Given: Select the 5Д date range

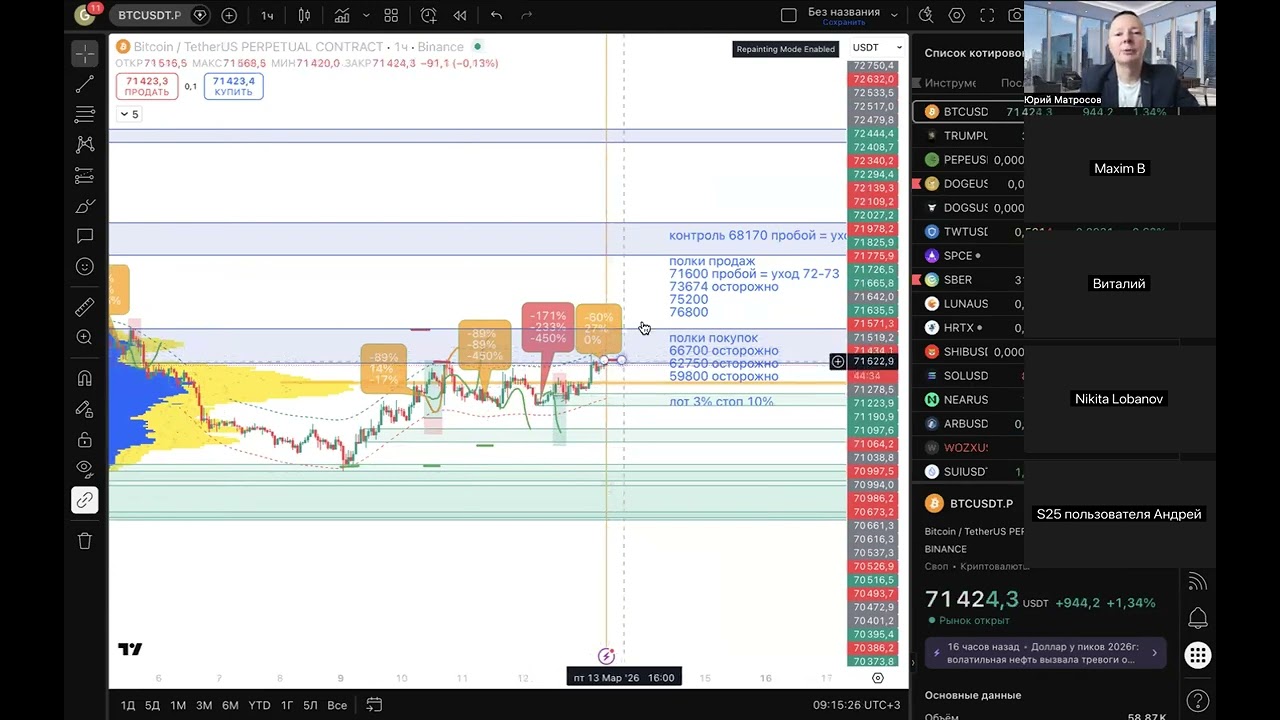Looking at the screenshot, I should tap(152, 705).
